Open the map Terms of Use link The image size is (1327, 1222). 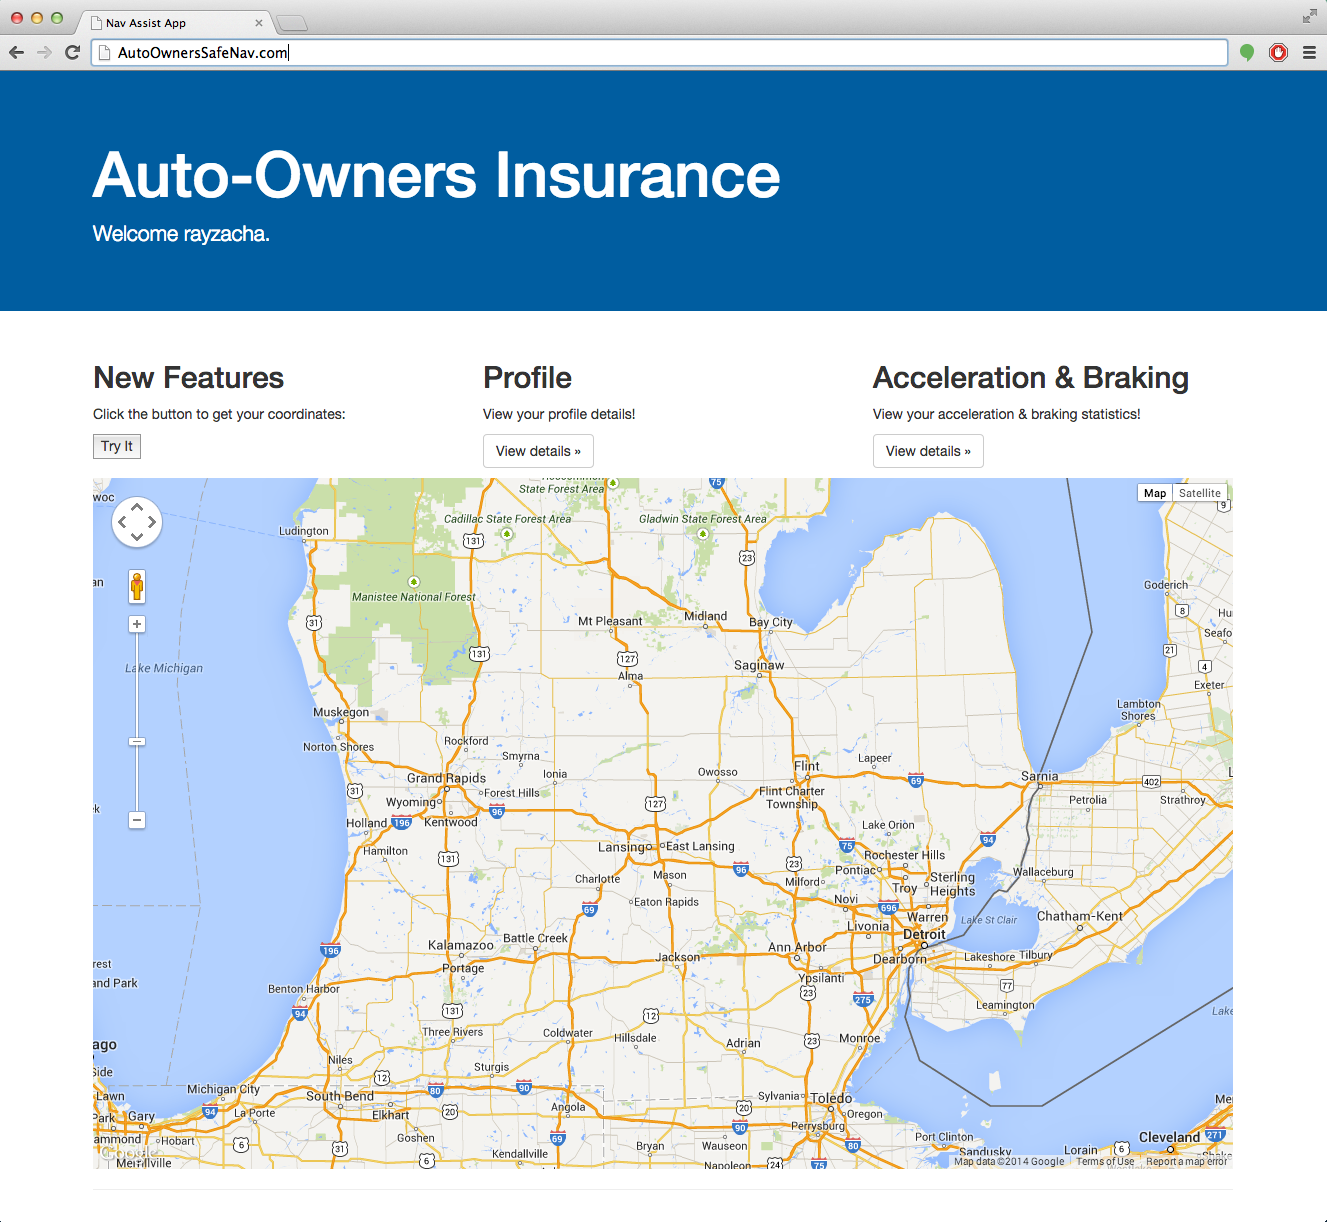[x=1105, y=1161]
